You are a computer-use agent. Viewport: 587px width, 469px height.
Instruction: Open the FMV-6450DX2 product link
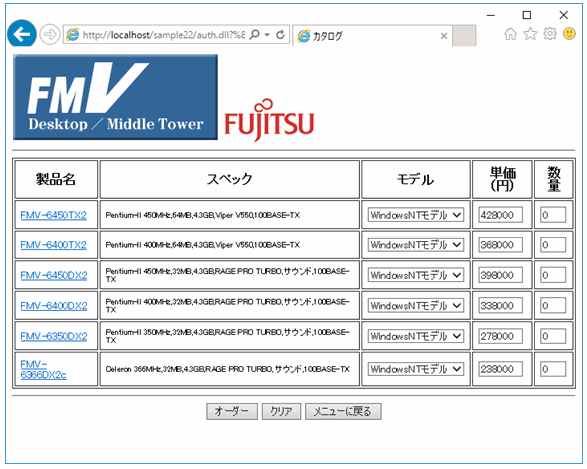54,275
